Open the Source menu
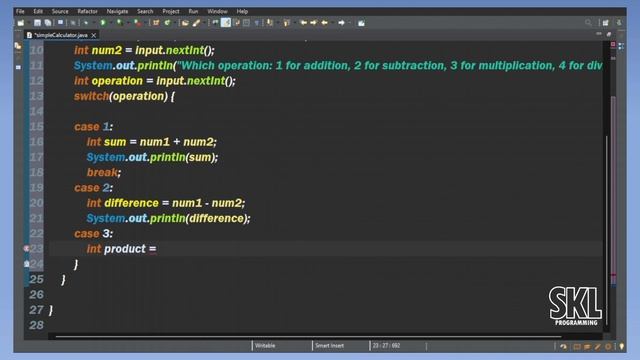Viewport: 640px width, 360px height. [60, 11]
